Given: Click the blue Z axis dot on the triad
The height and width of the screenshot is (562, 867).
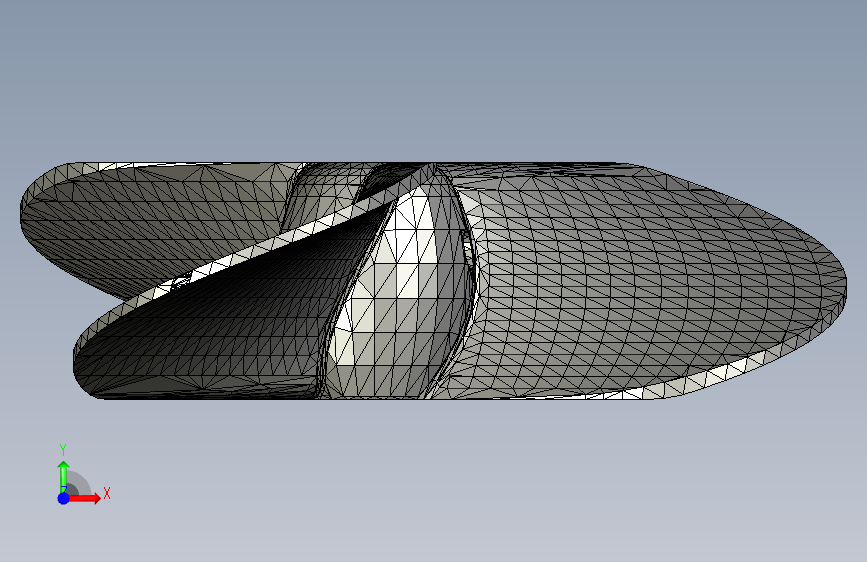Looking at the screenshot, I should point(64,498).
